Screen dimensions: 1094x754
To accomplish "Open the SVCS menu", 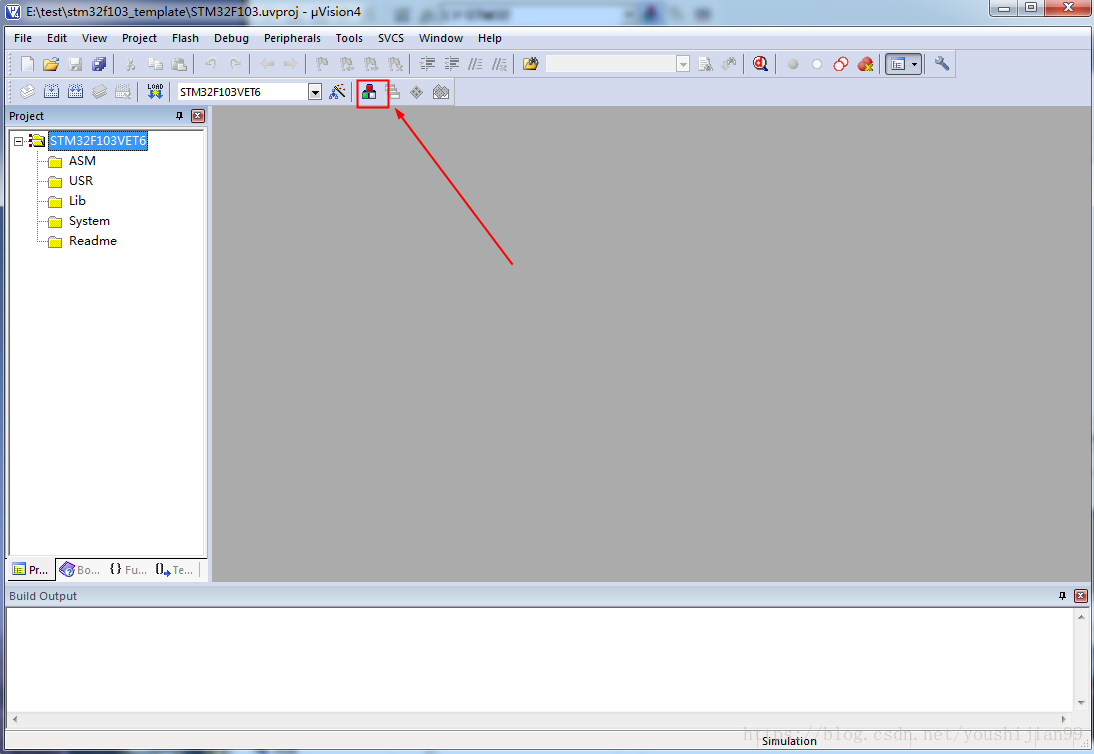I will click(x=391, y=38).
